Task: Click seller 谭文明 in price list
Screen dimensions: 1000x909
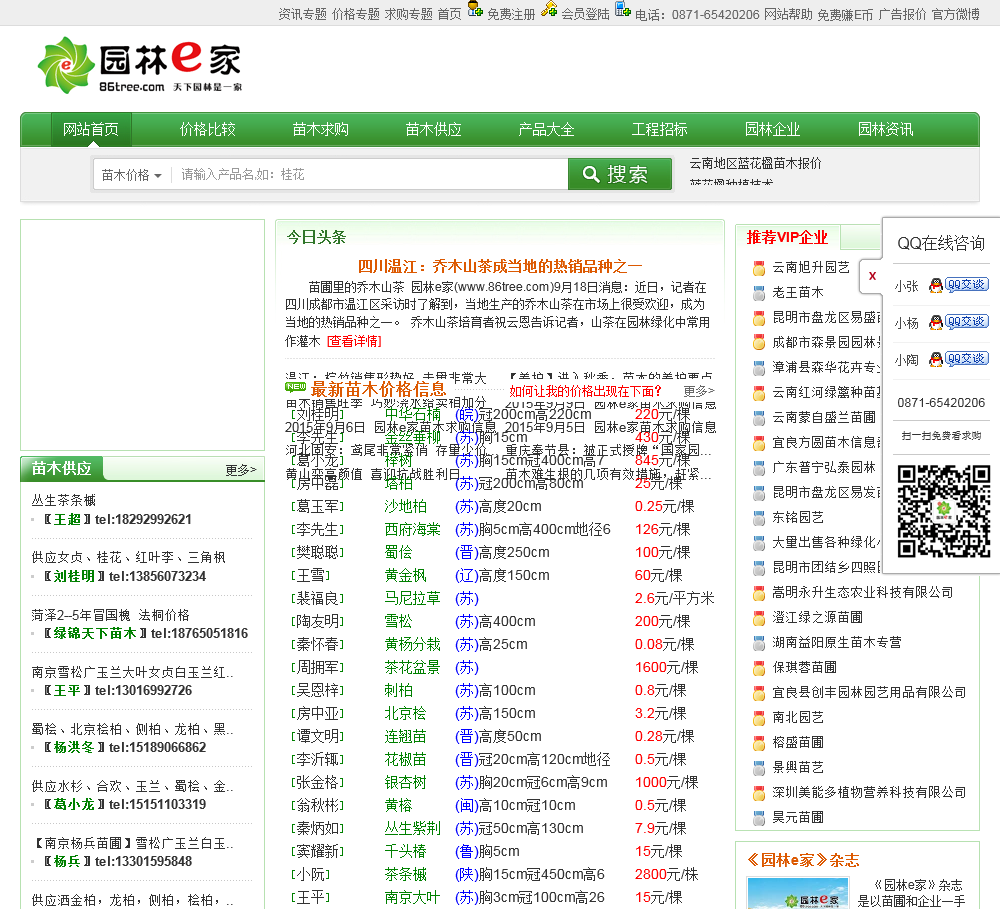Action: click(318, 736)
